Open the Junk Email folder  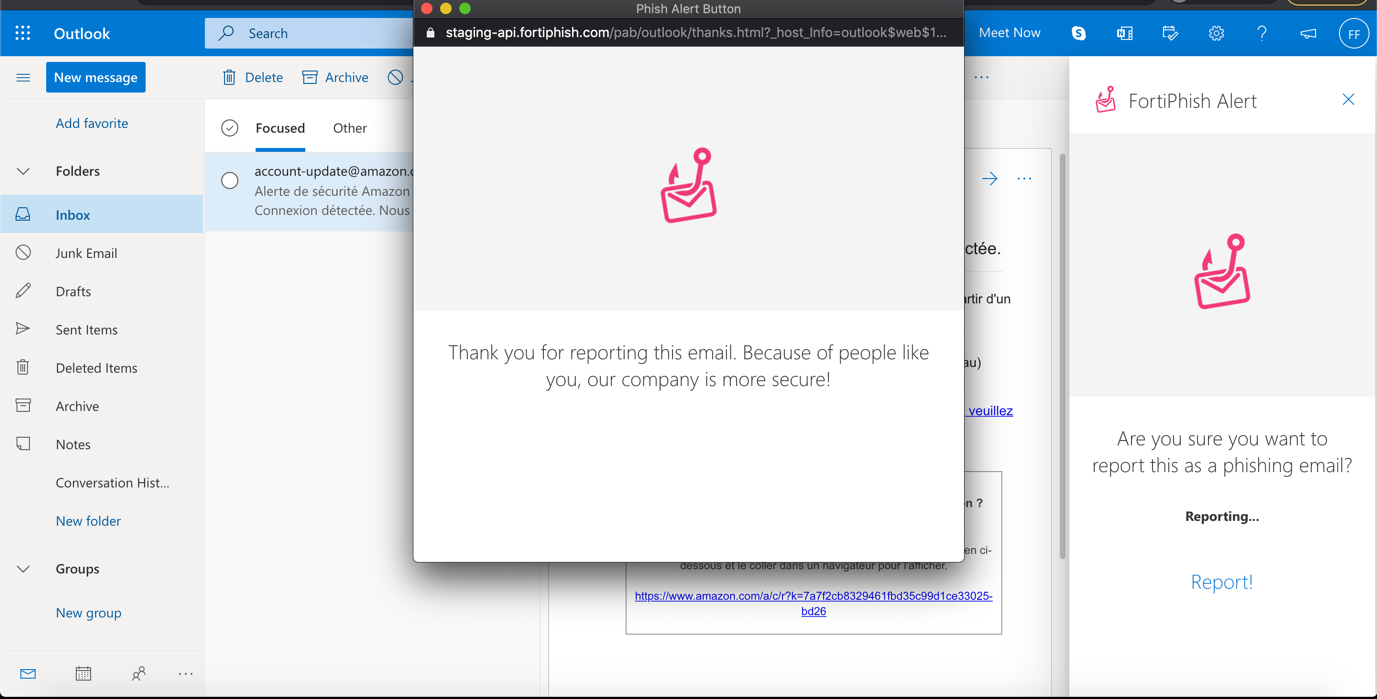tap(102, 253)
